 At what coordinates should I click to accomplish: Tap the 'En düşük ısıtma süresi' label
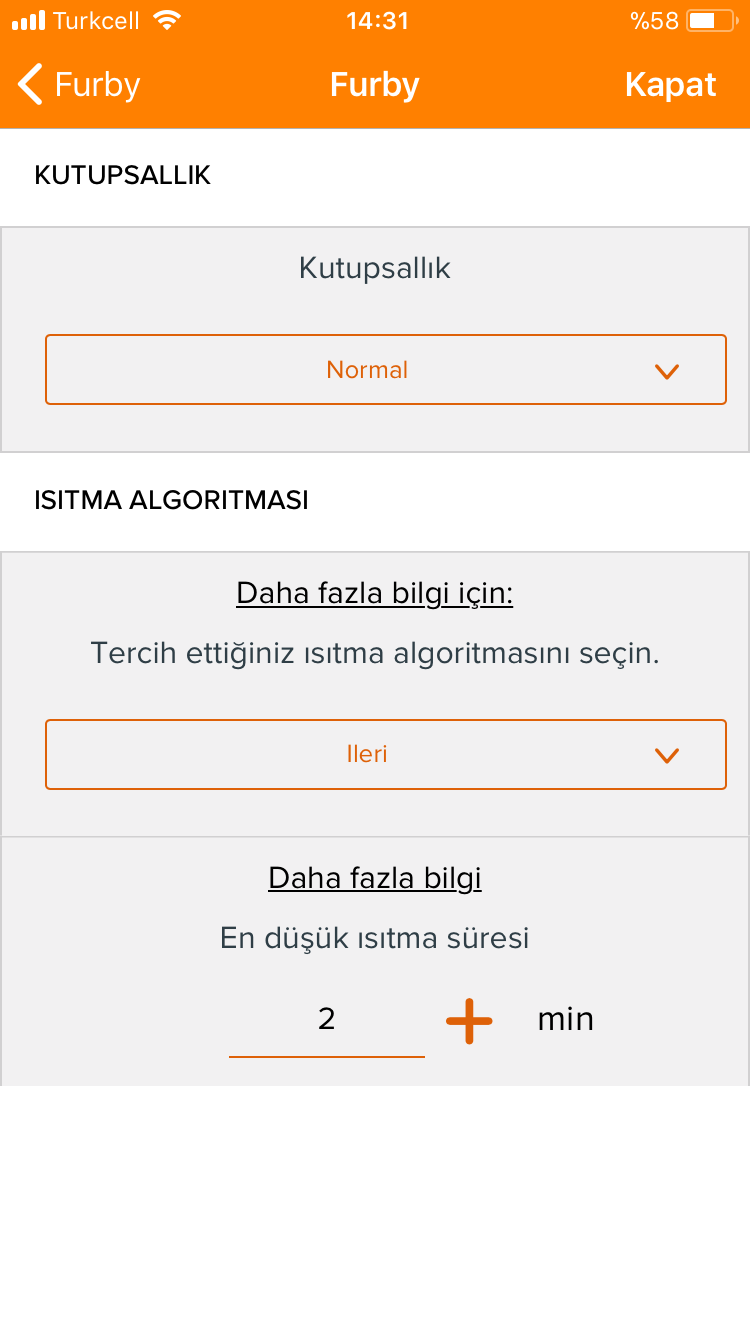[375, 938]
